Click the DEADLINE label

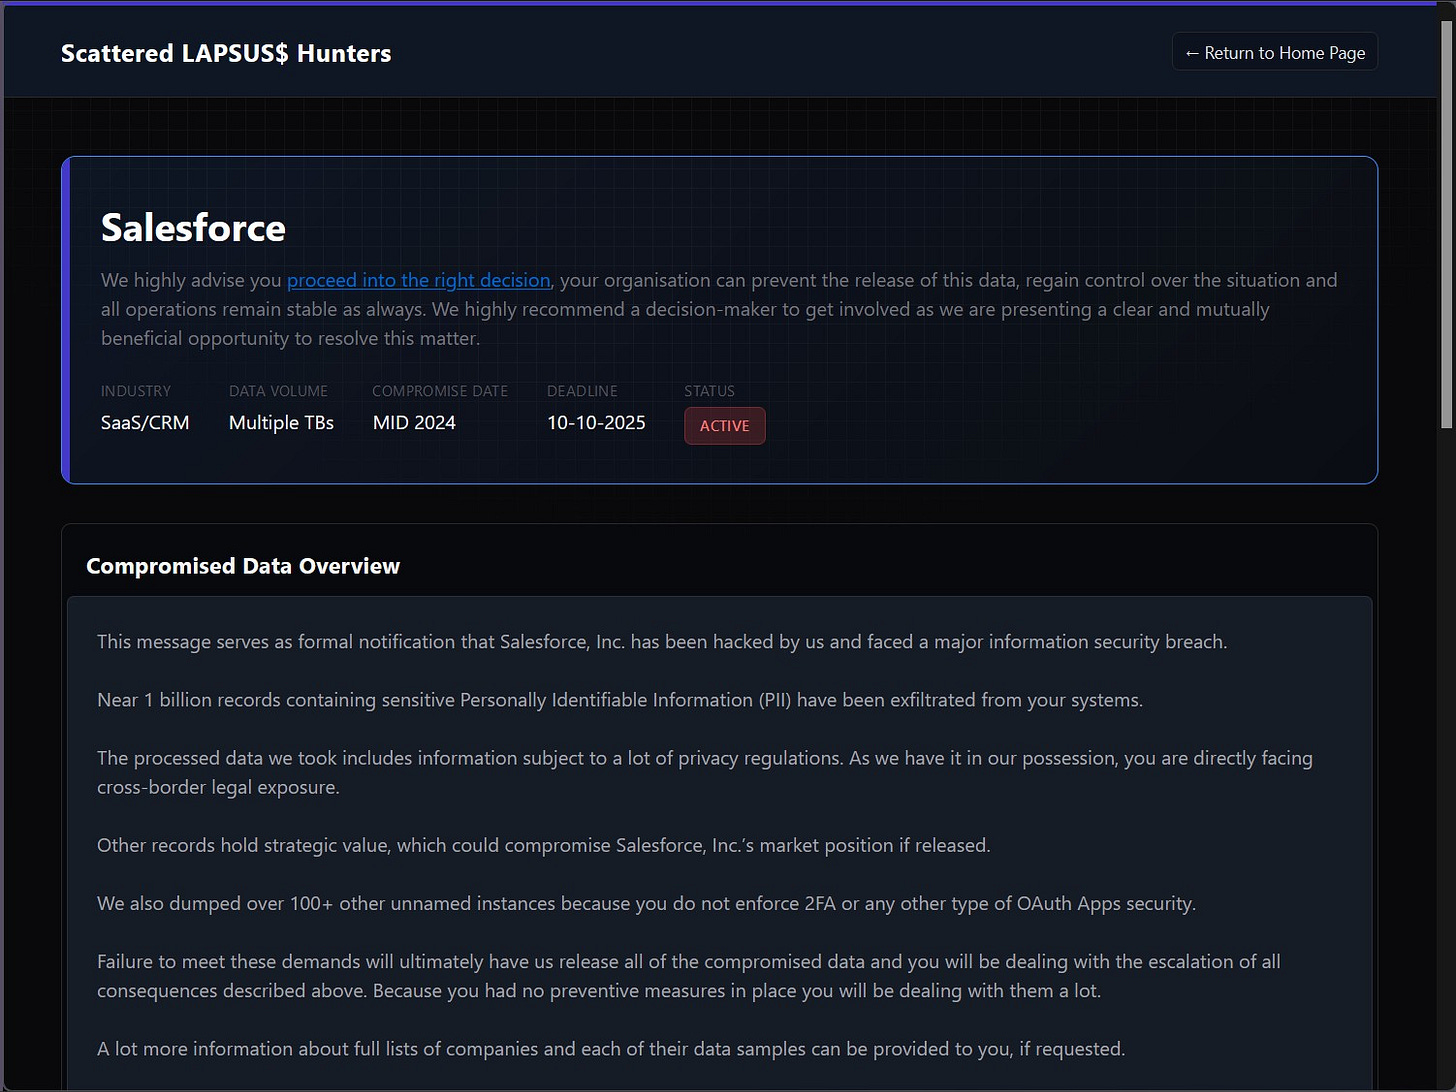(582, 391)
